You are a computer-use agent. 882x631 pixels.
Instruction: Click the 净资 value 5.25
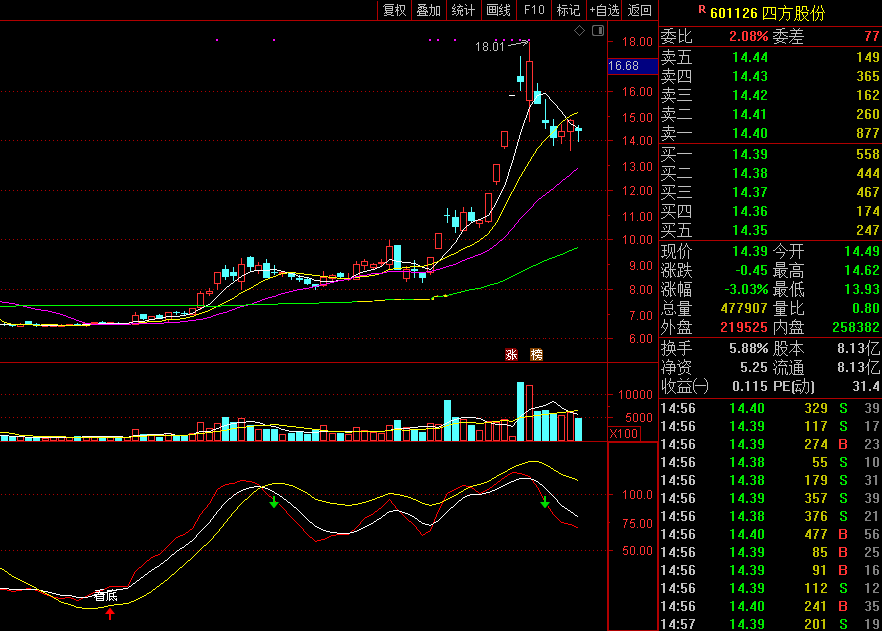pyautogui.click(x=754, y=368)
